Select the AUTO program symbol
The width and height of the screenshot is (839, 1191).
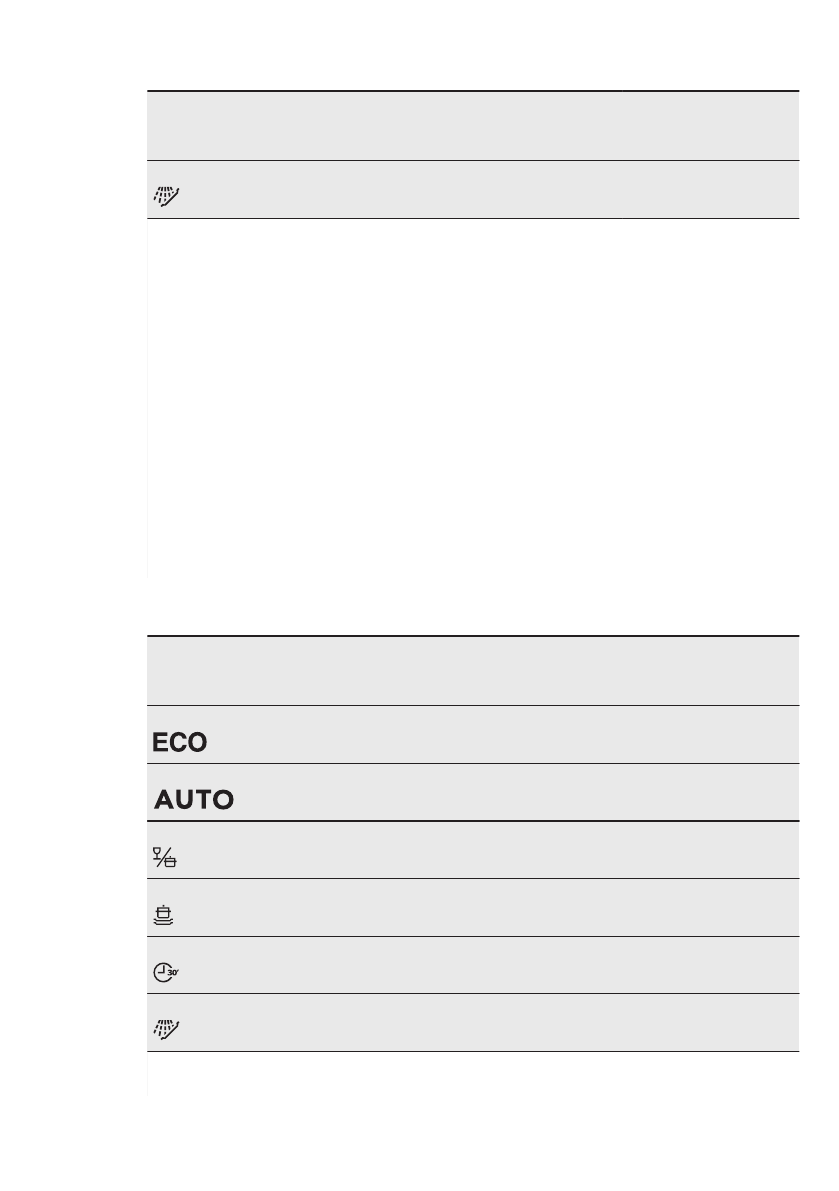(x=194, y=800)
